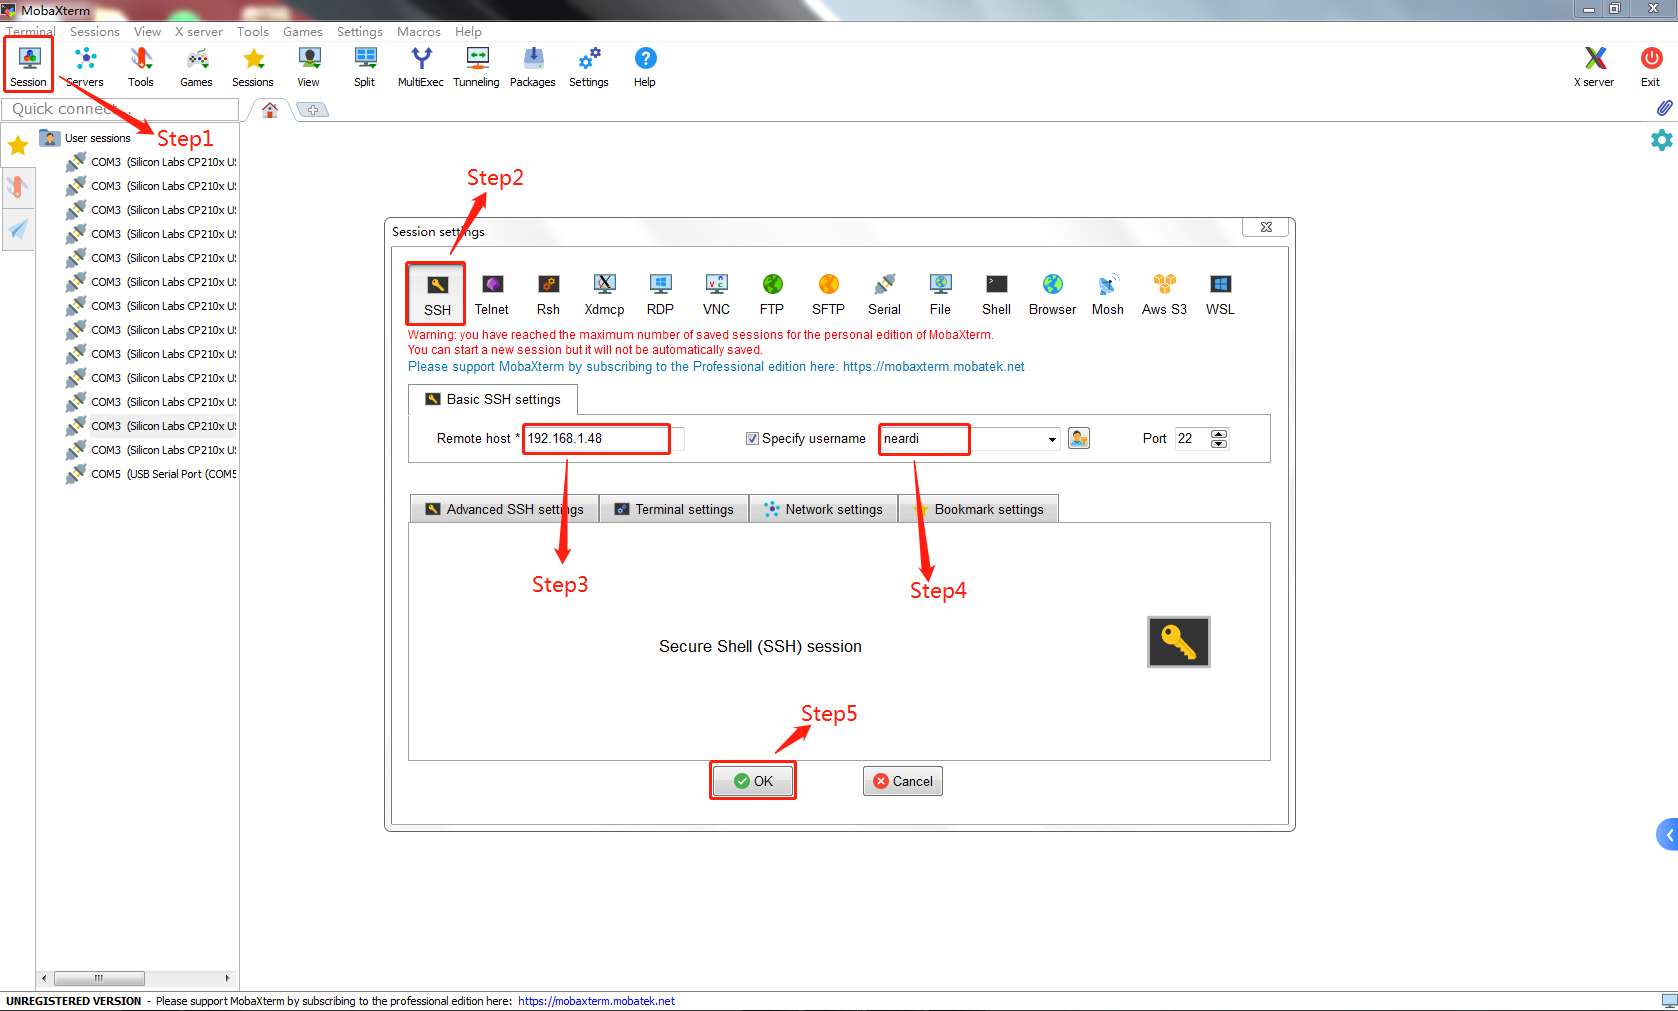Click the Split terminal icon
The image size is (1678, 1011).
(x=365, y=66)
